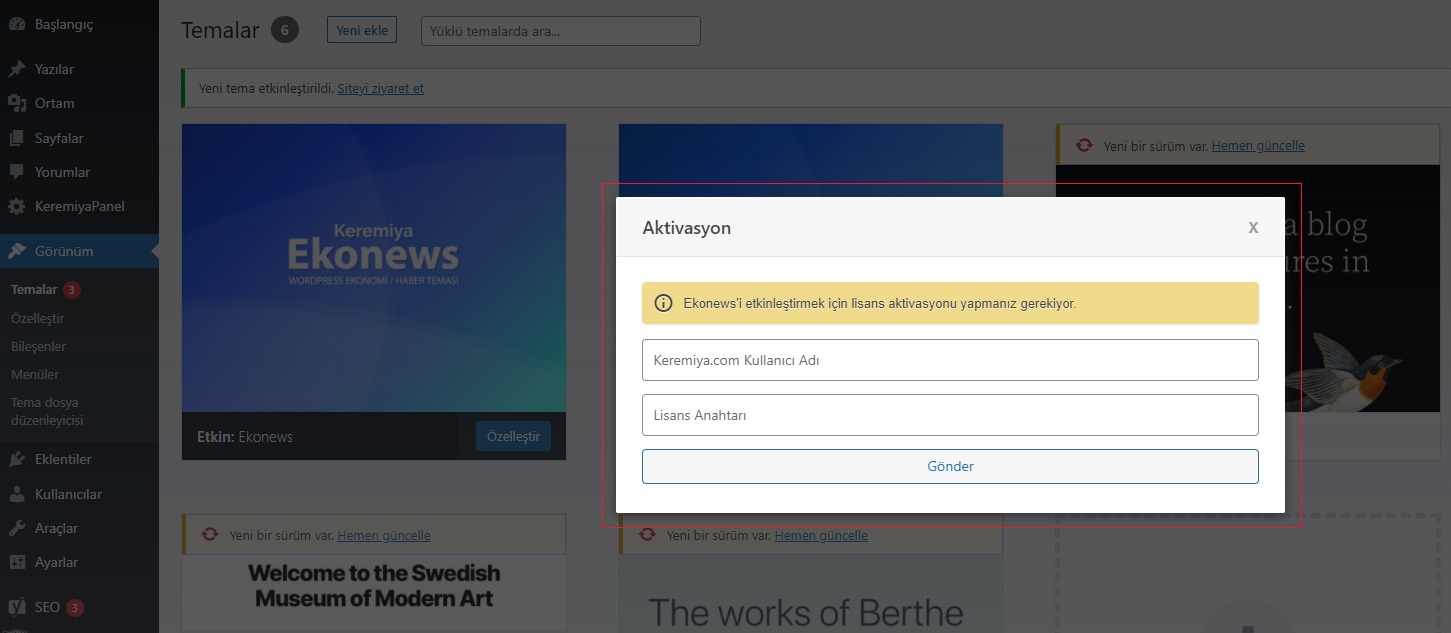Open the Swedish Museum of Modern Art theme

coord(374,594)
